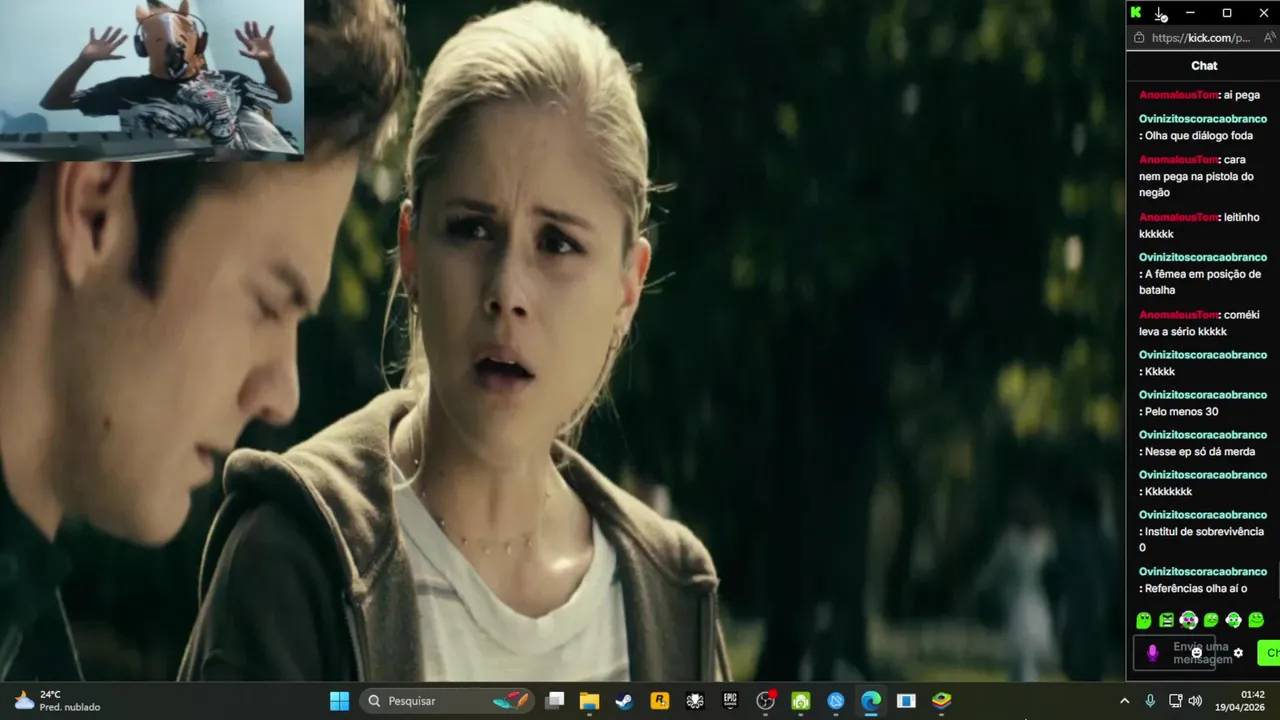This screenshot has width=1280, height=720.
Task: Open the white creature app on the taskbar
Action: click(695, 701)
